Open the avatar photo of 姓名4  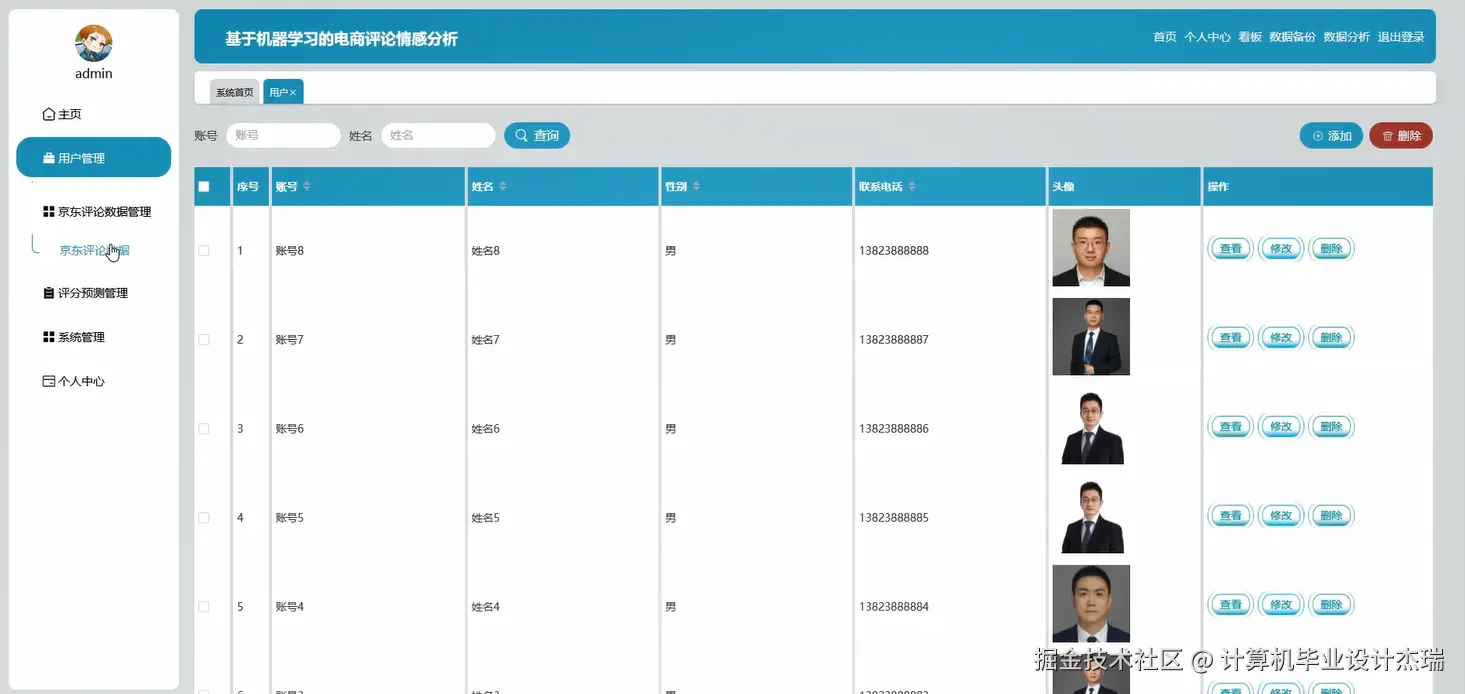[1091, 604]
